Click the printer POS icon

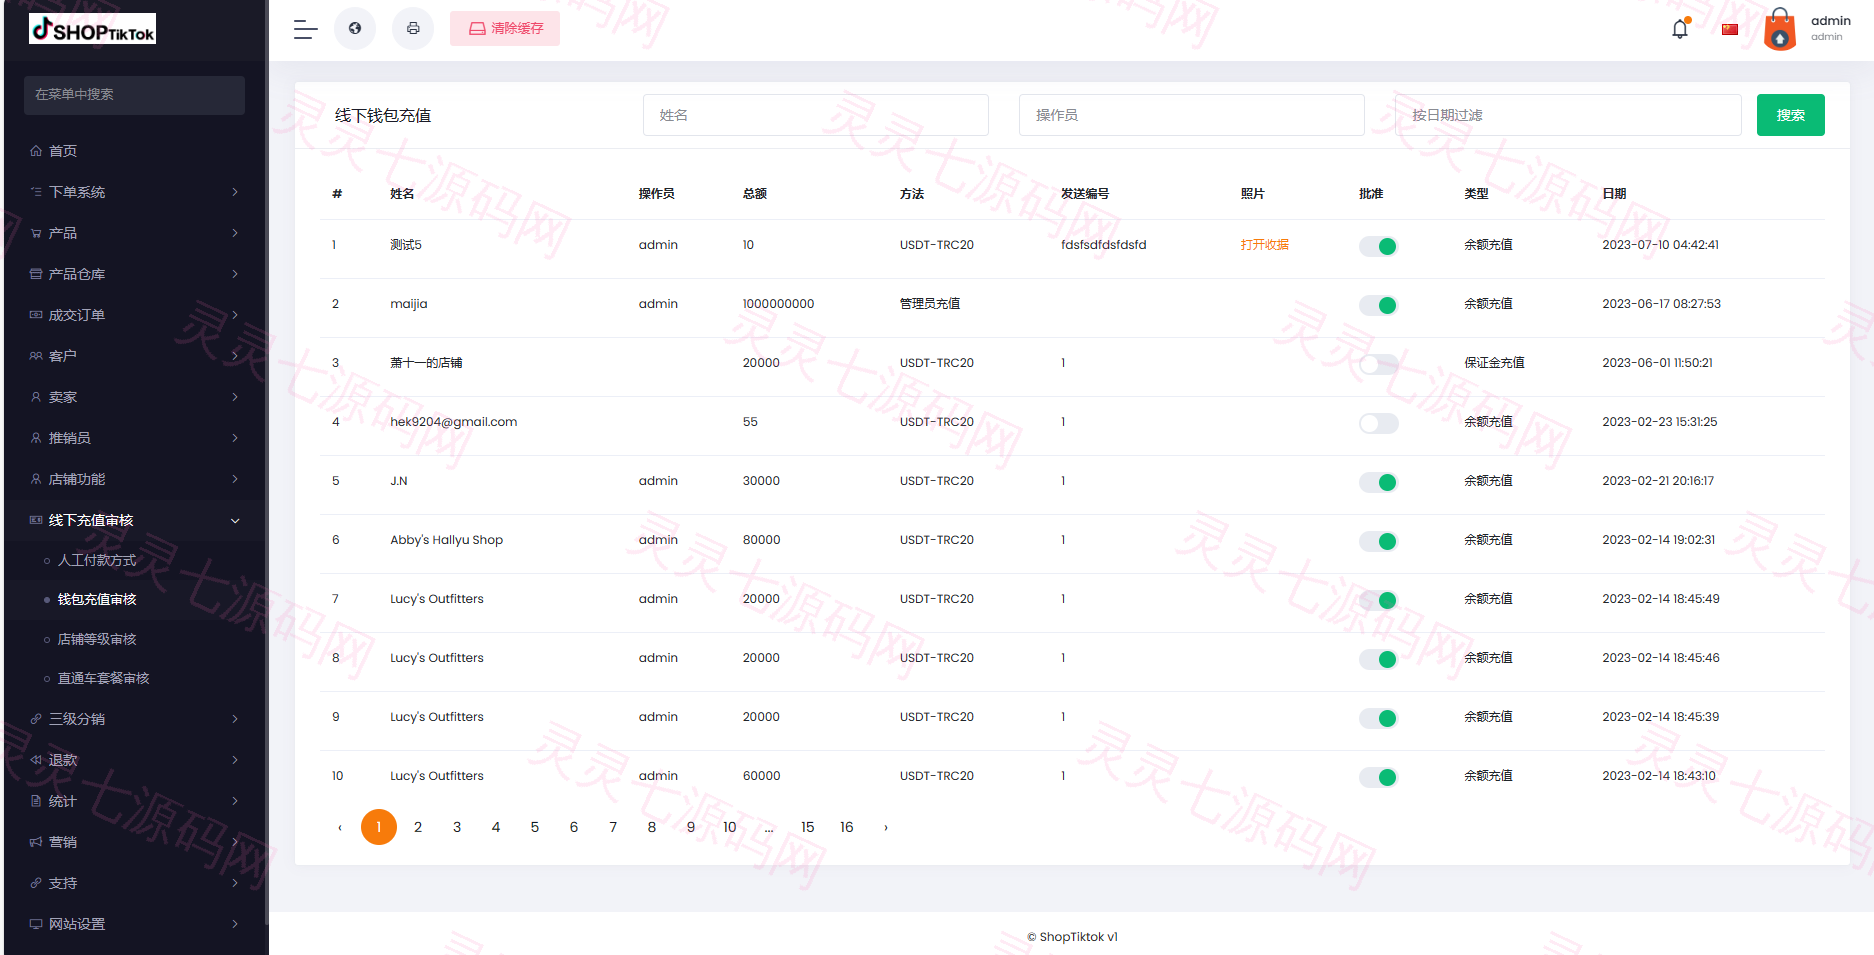click(413, 28)
